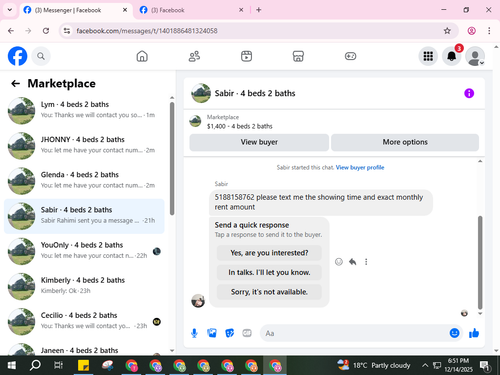Viewport: 500px width, 375px height.
Task: Open the tab search chevron dropdown
Action: (10, 10)
